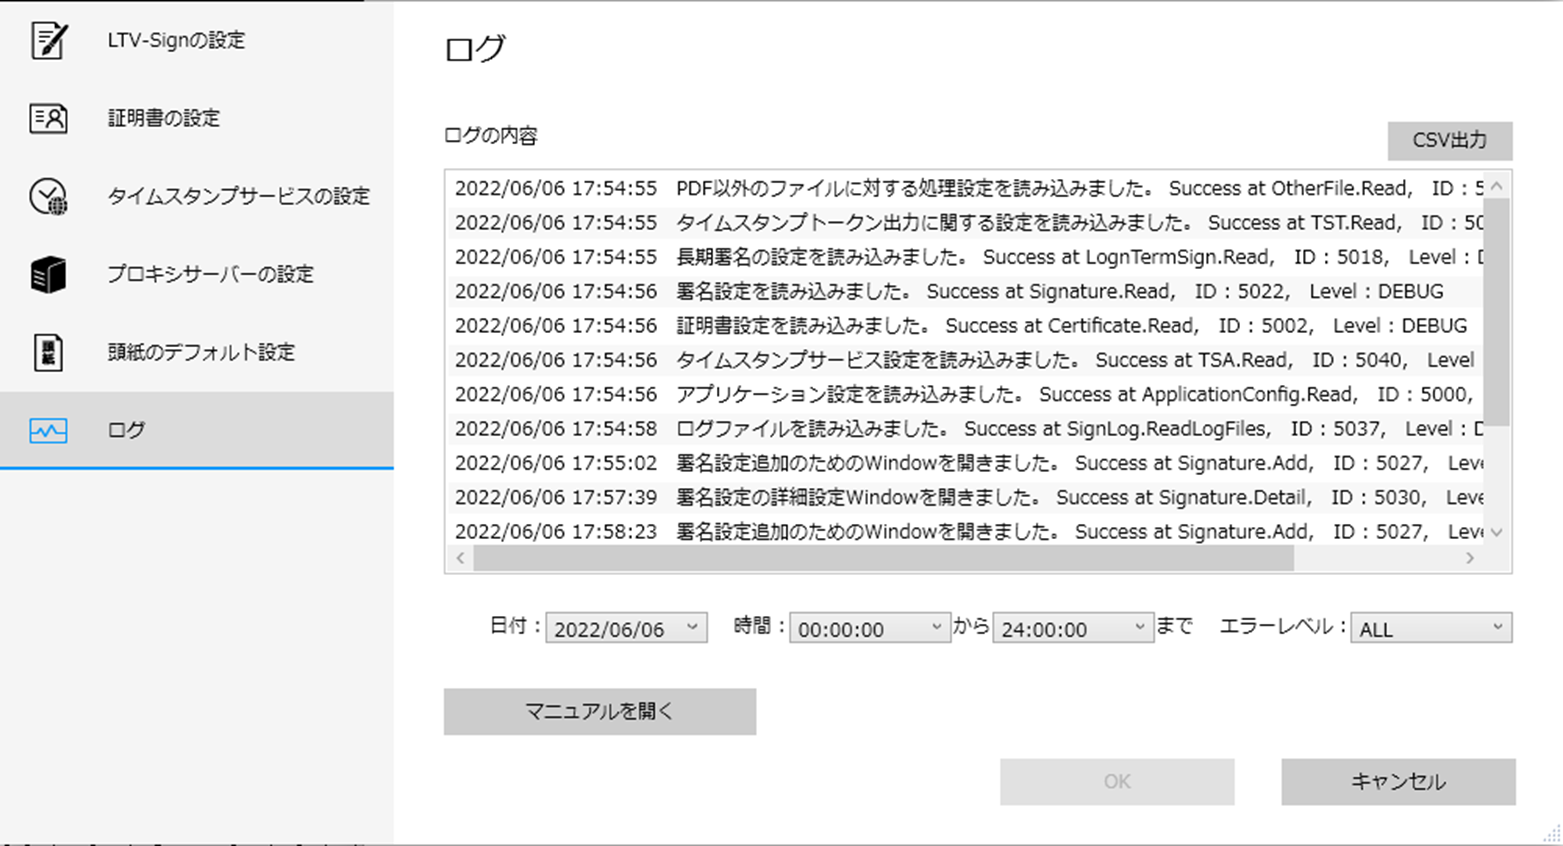The height and width of the screenshot is (846, 1563).
Task: Expand the start time 00:00:00 dropdown
Action: click(x=869, y=628)
